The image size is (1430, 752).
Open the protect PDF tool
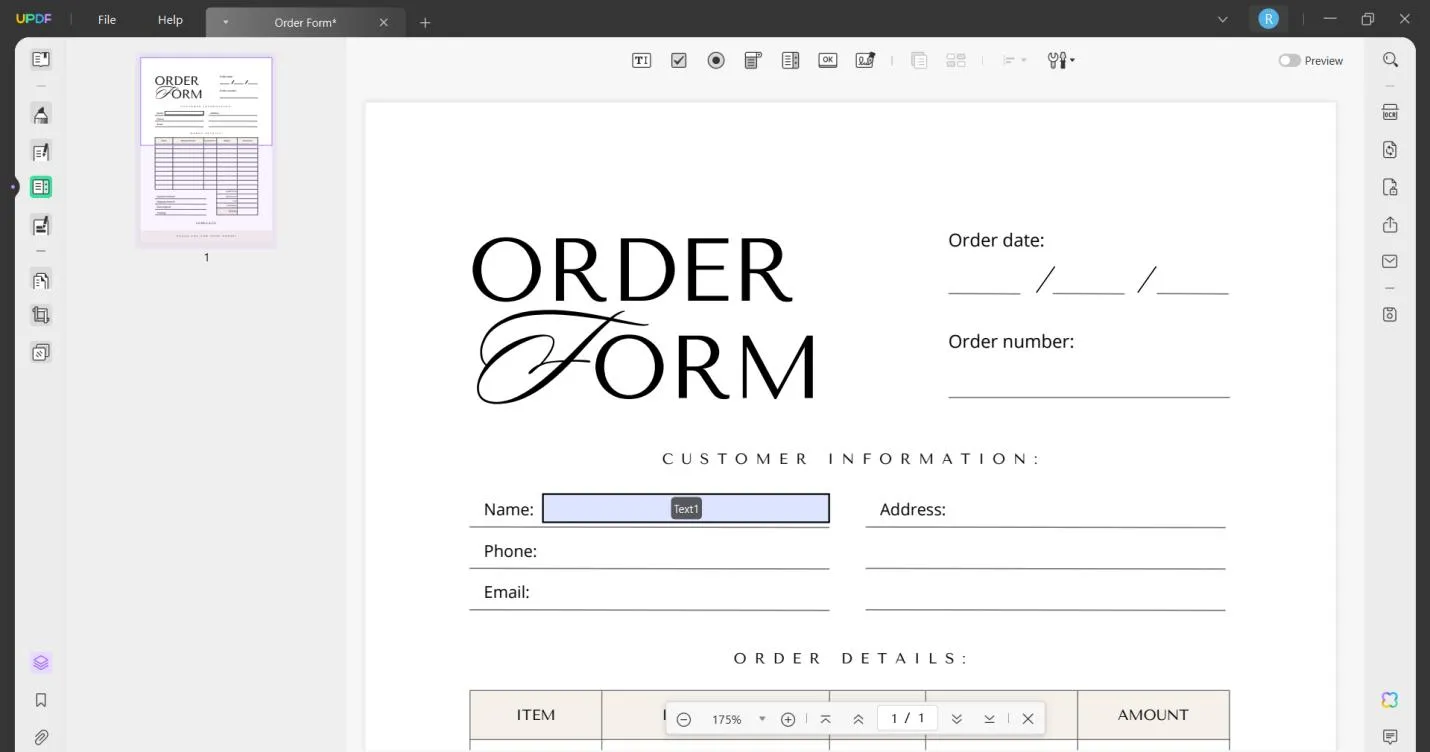(1390, 187)
